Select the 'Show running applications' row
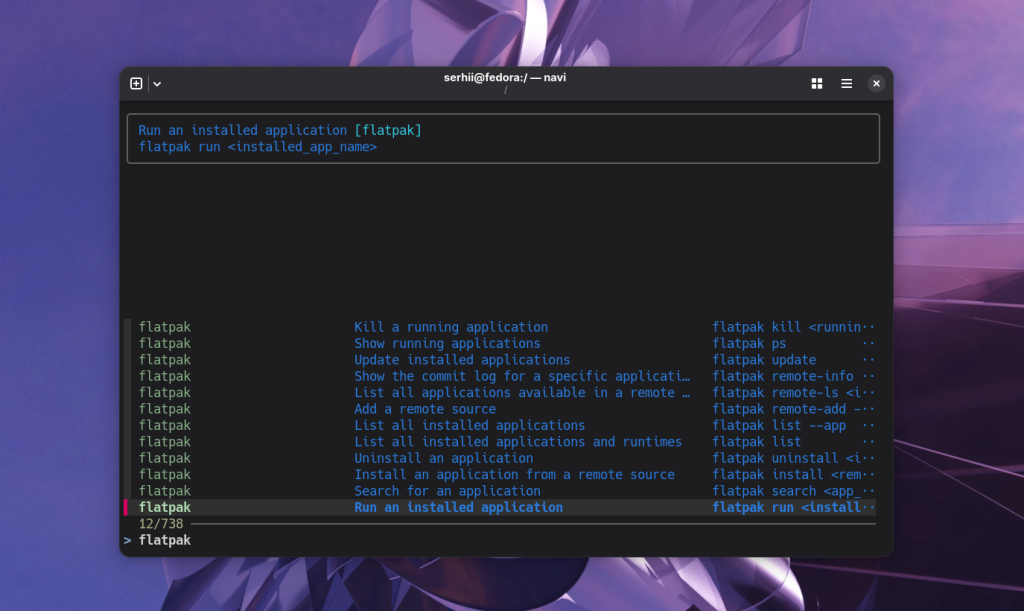Screen dimensions: 1024x611 (x=500, y=343)
